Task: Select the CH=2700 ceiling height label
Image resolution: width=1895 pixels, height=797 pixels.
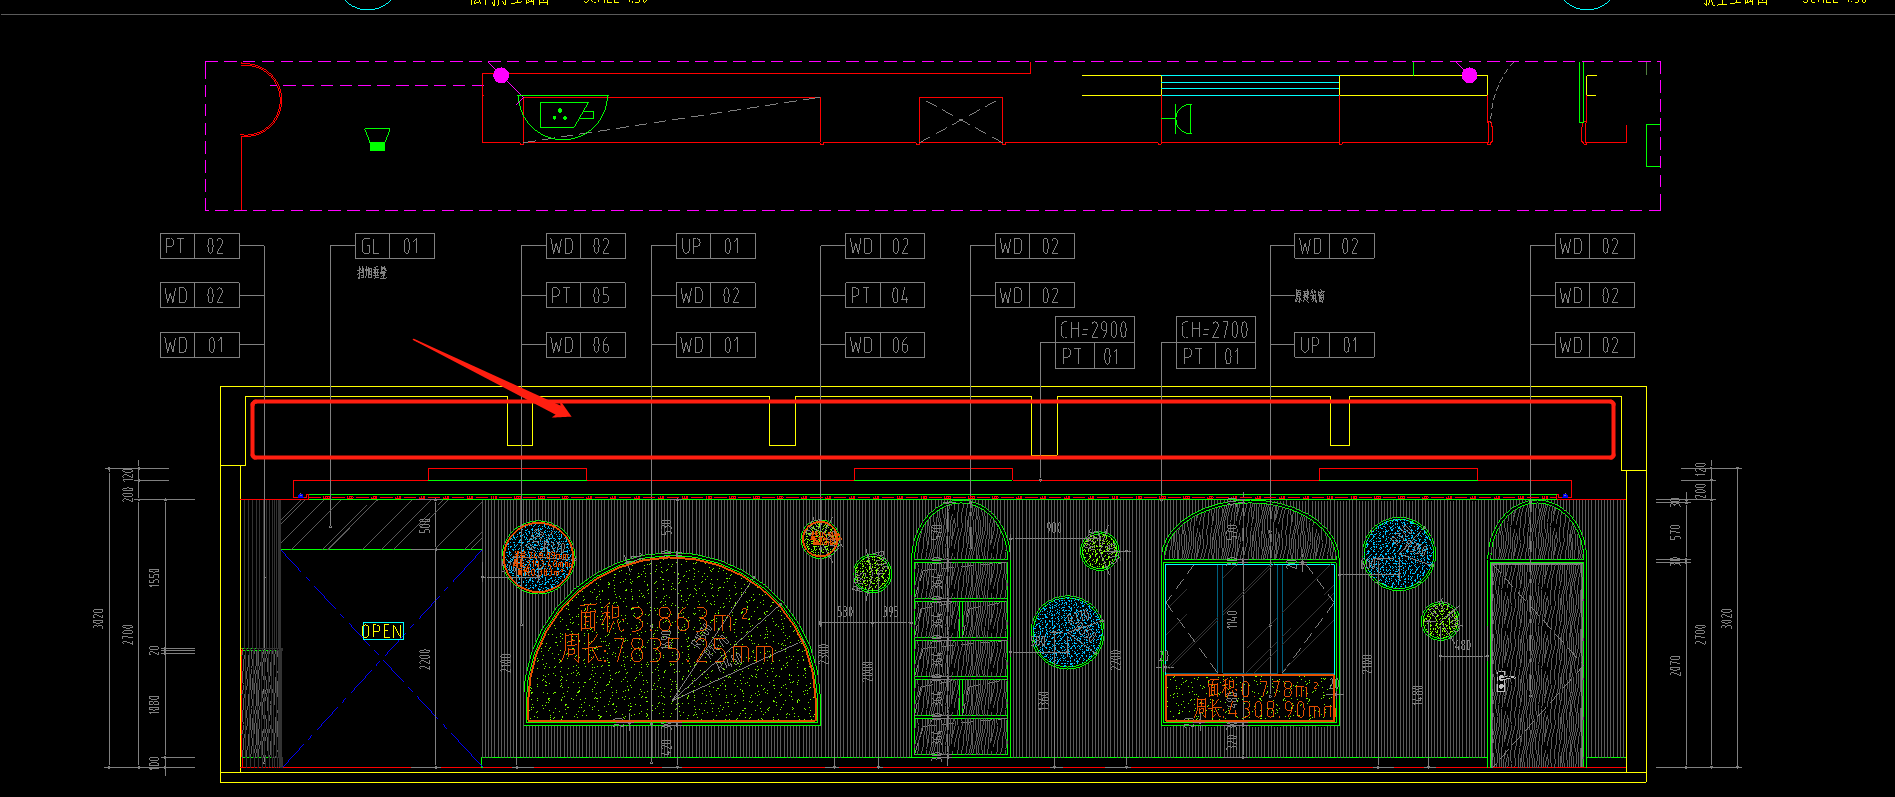Action: pyautogui.click(x=1215, y=329)
